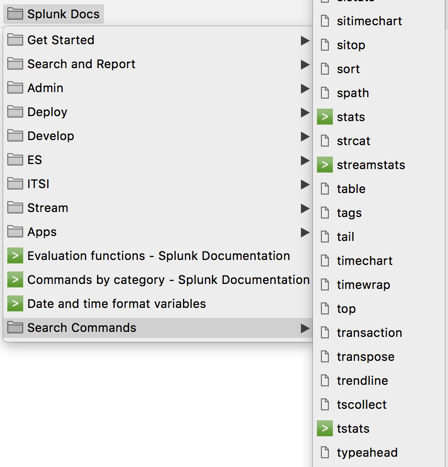This screenshot has width=448, height=467.
Task: Select the transpose bookmark
Action: (380, 357)
